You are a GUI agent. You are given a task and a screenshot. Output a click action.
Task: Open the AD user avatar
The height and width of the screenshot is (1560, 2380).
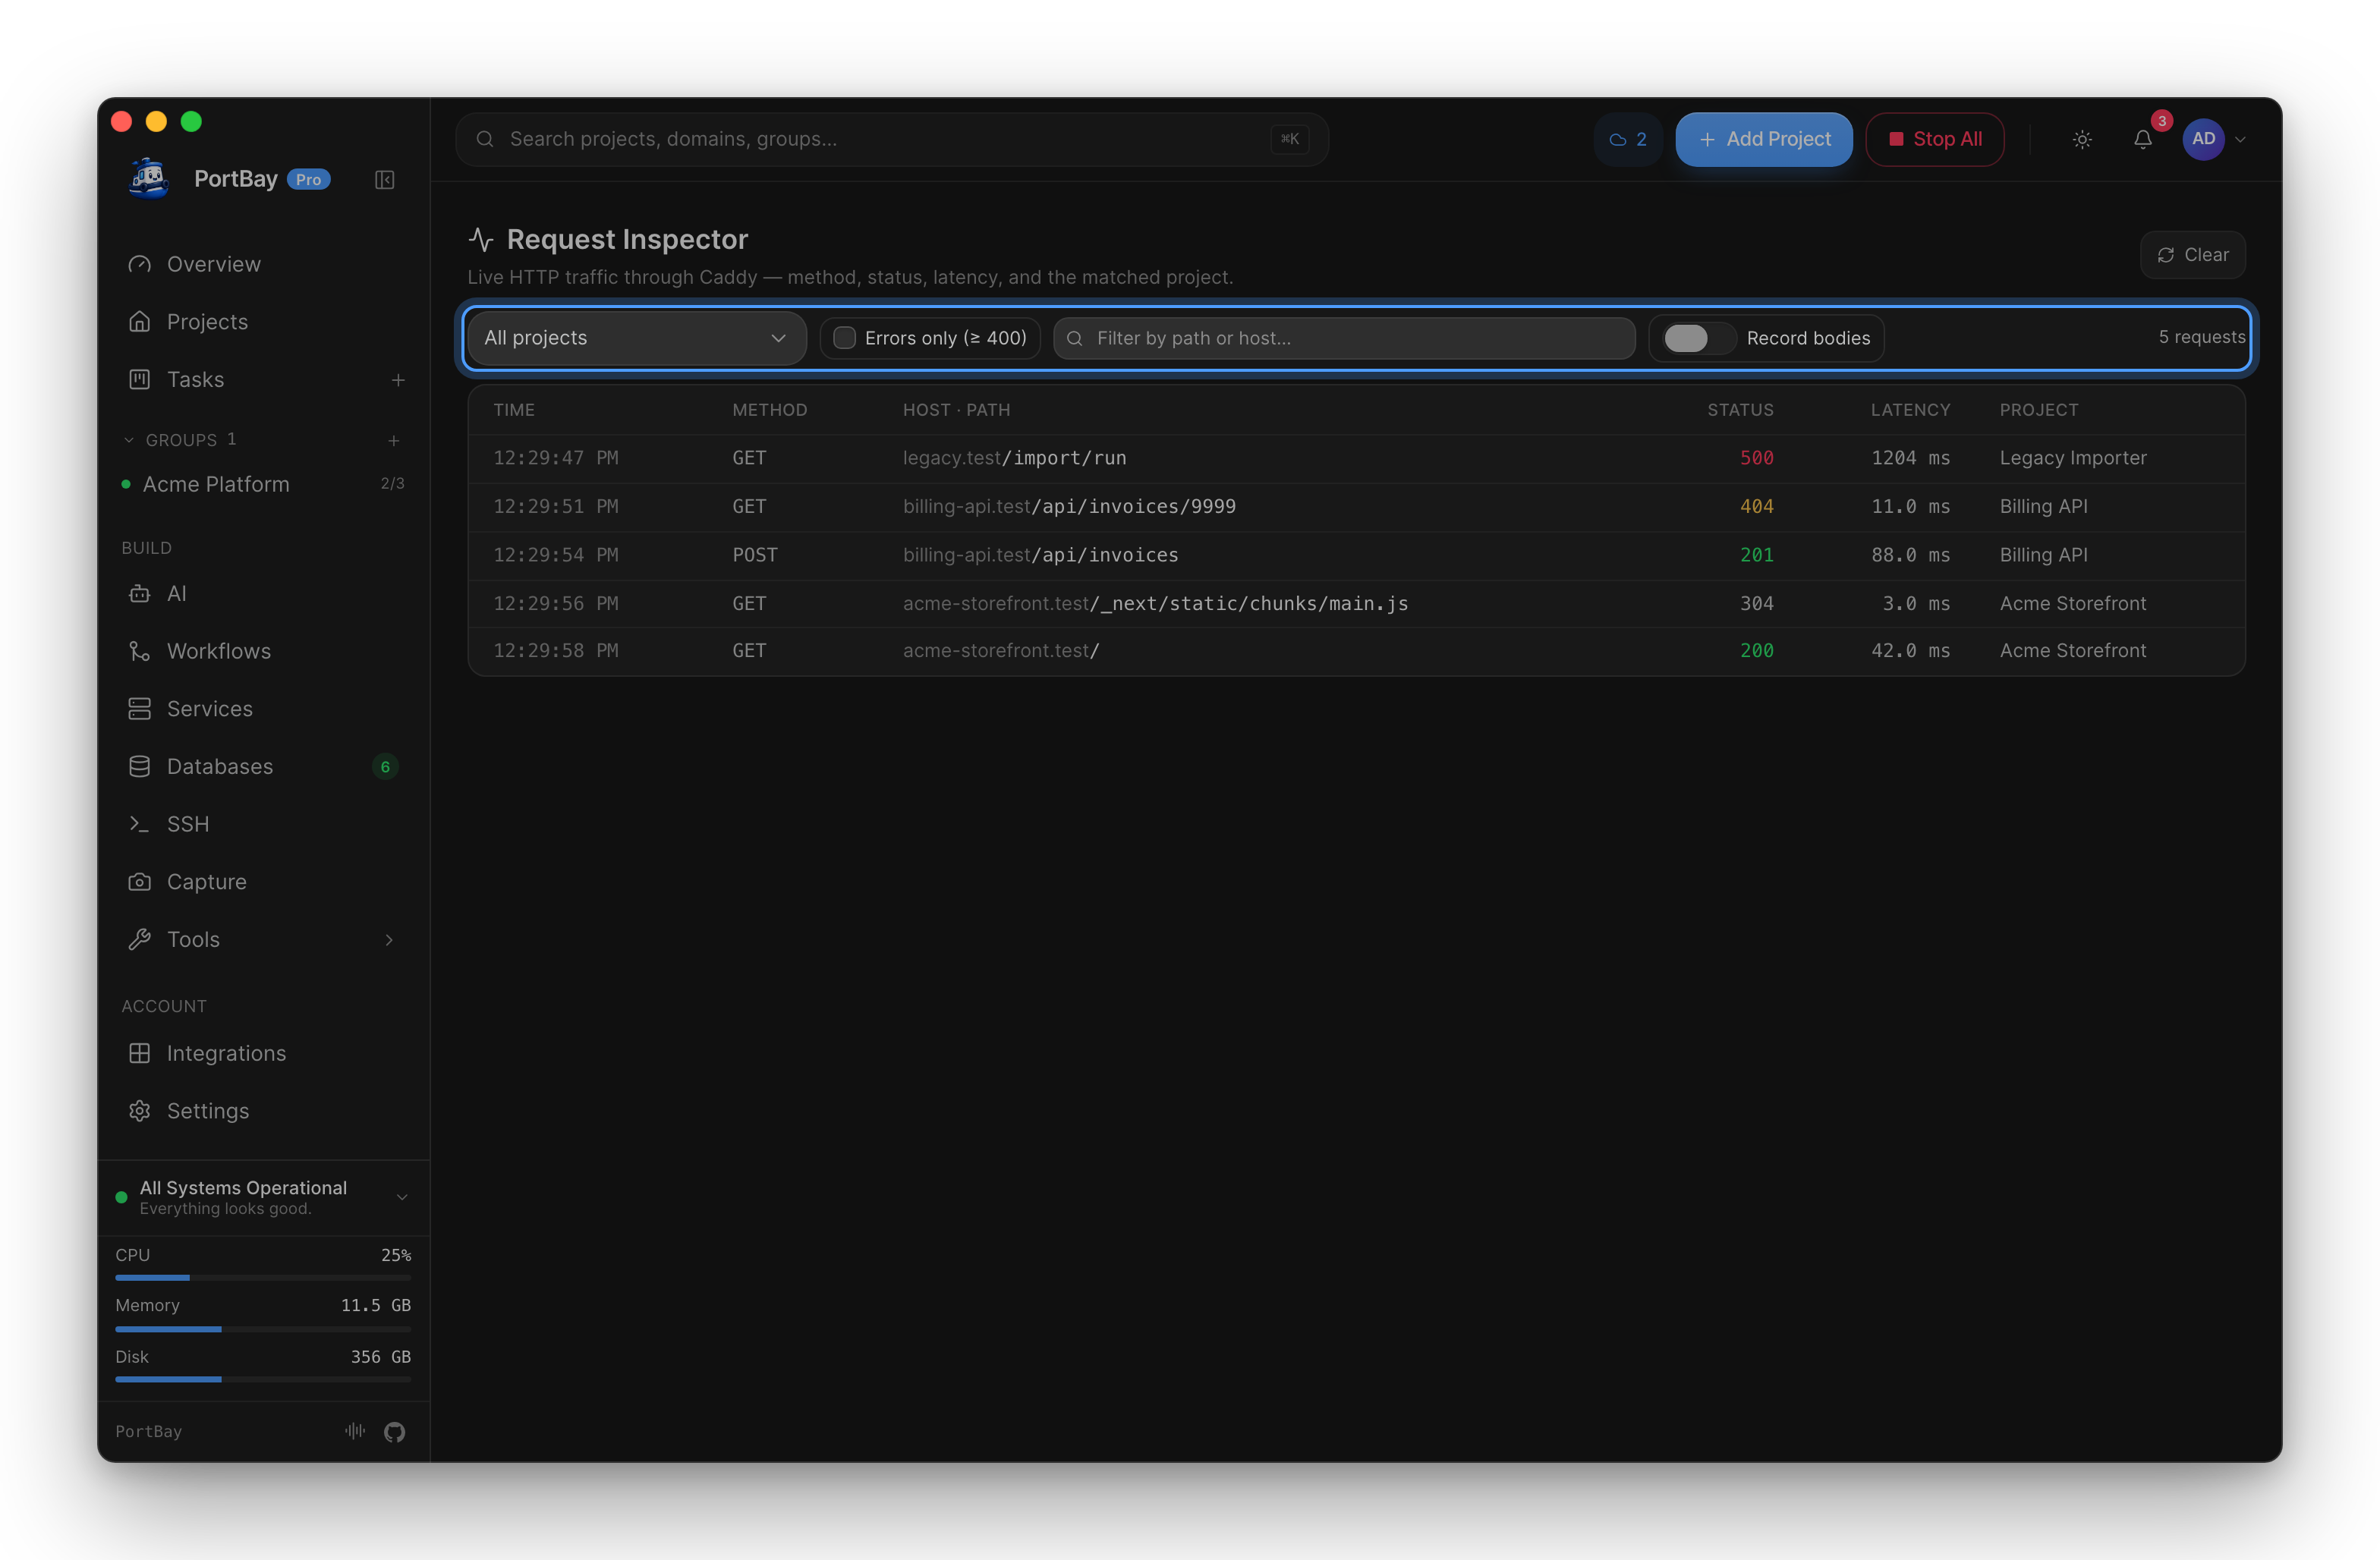(x=2203, y=139)
